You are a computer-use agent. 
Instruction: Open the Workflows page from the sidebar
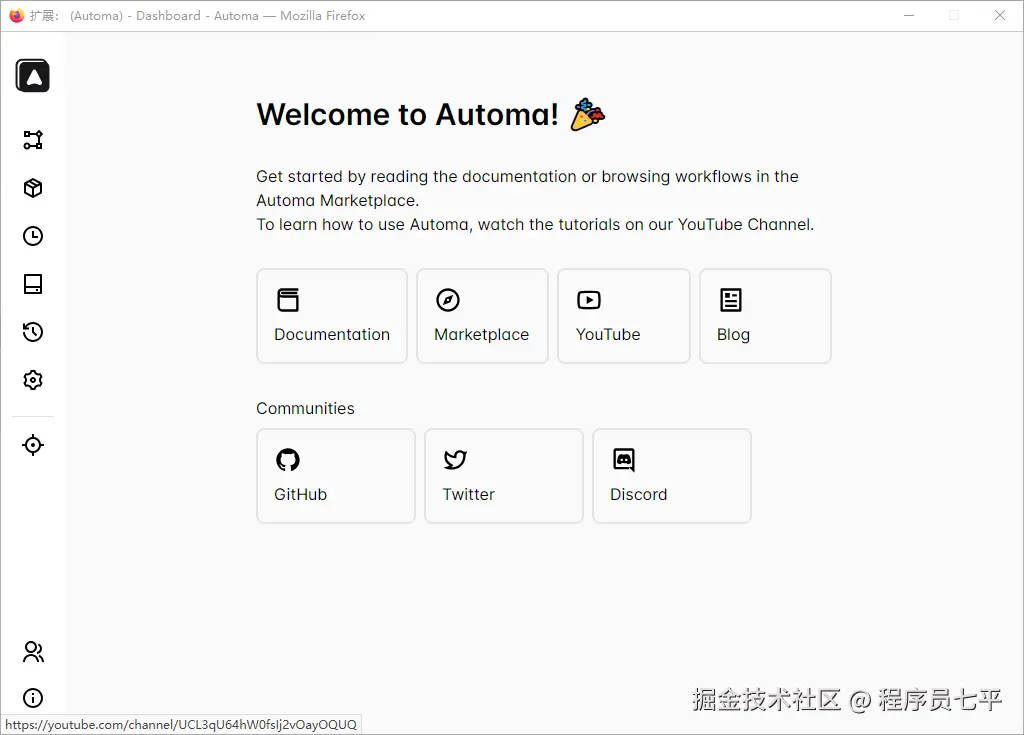(33, 140)
